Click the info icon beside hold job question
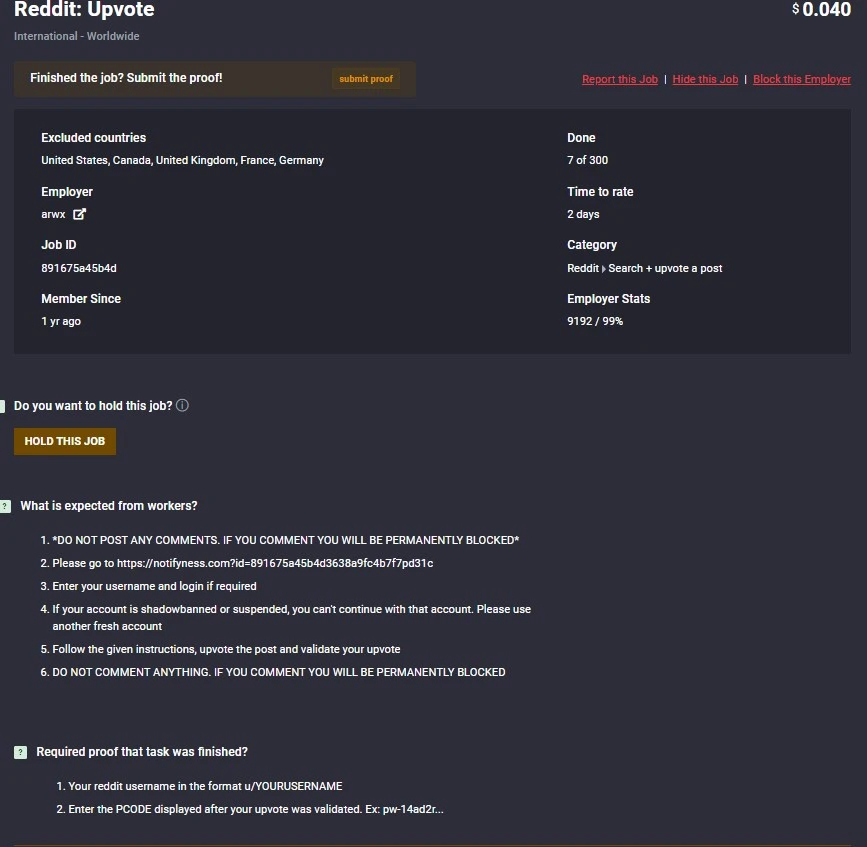This screenshot has width=867, height=847. pos(182,405)
